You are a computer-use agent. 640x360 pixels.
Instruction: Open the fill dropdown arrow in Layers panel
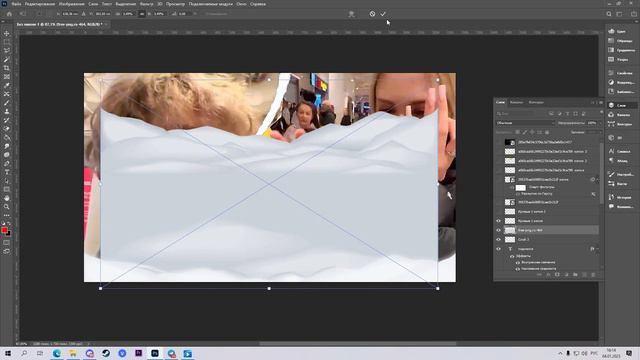pos(600,132)
